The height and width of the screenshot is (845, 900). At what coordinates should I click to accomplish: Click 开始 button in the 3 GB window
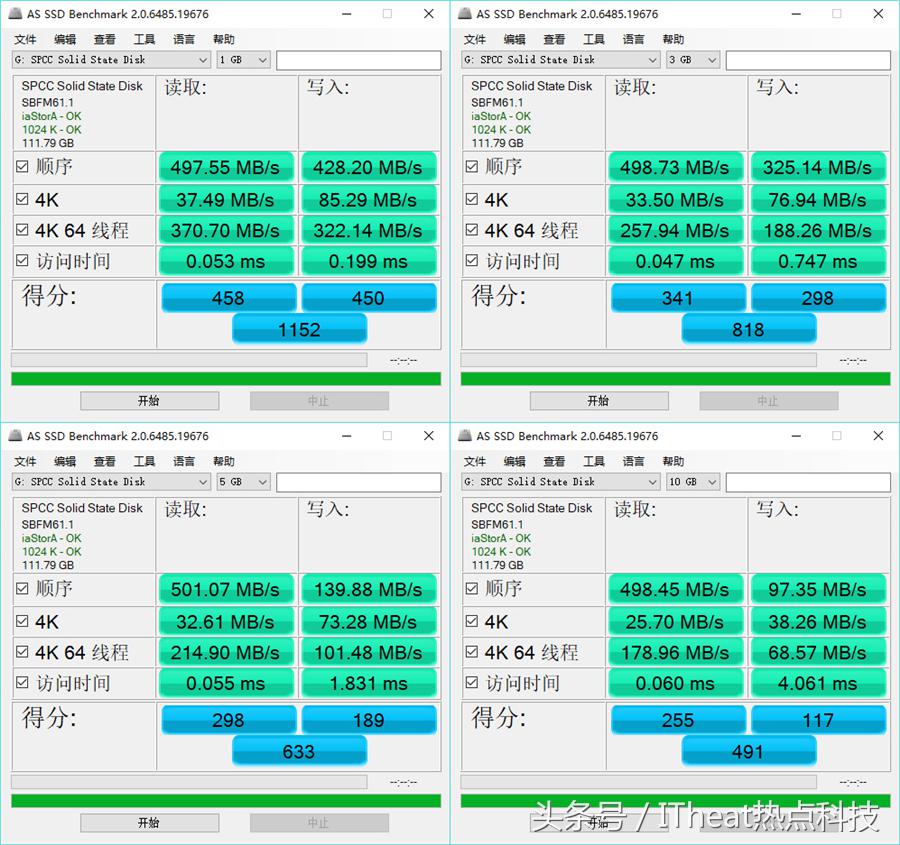tap(599, 401)
